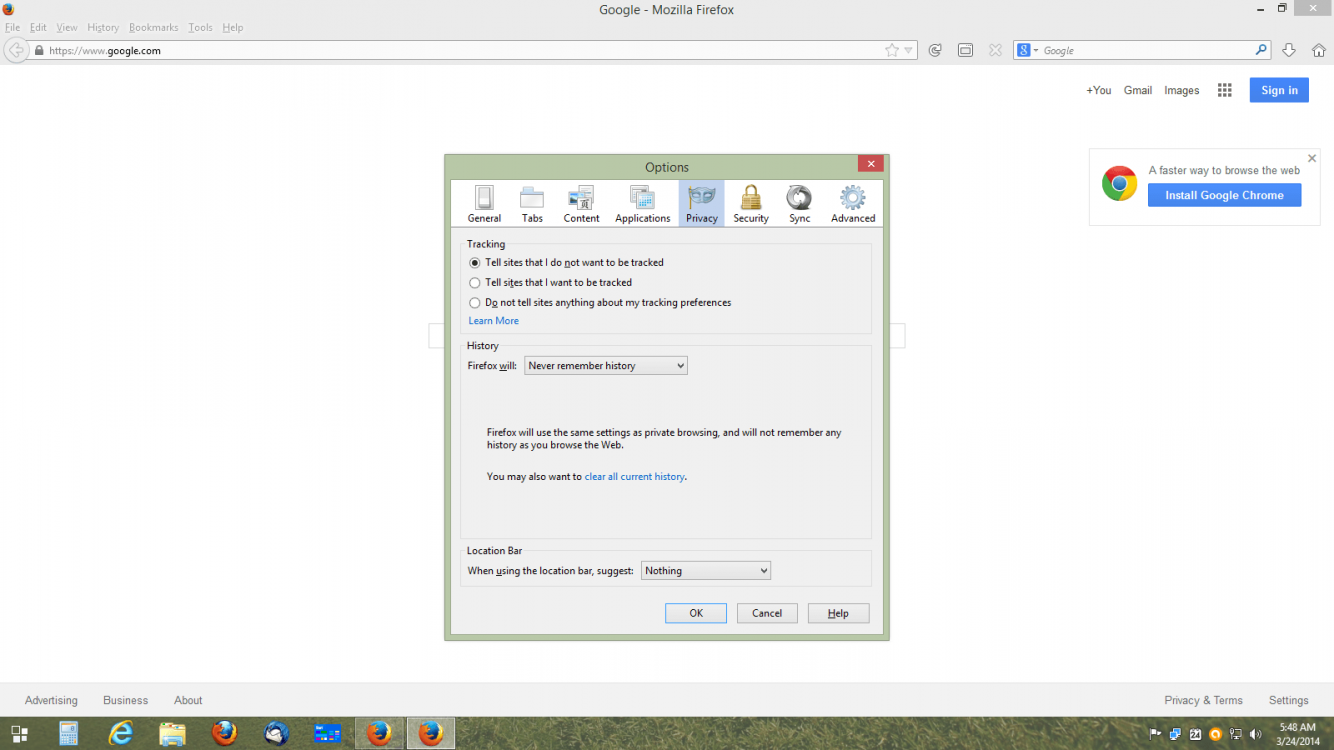
Task: Open the Business footer link
Action: 125,701
